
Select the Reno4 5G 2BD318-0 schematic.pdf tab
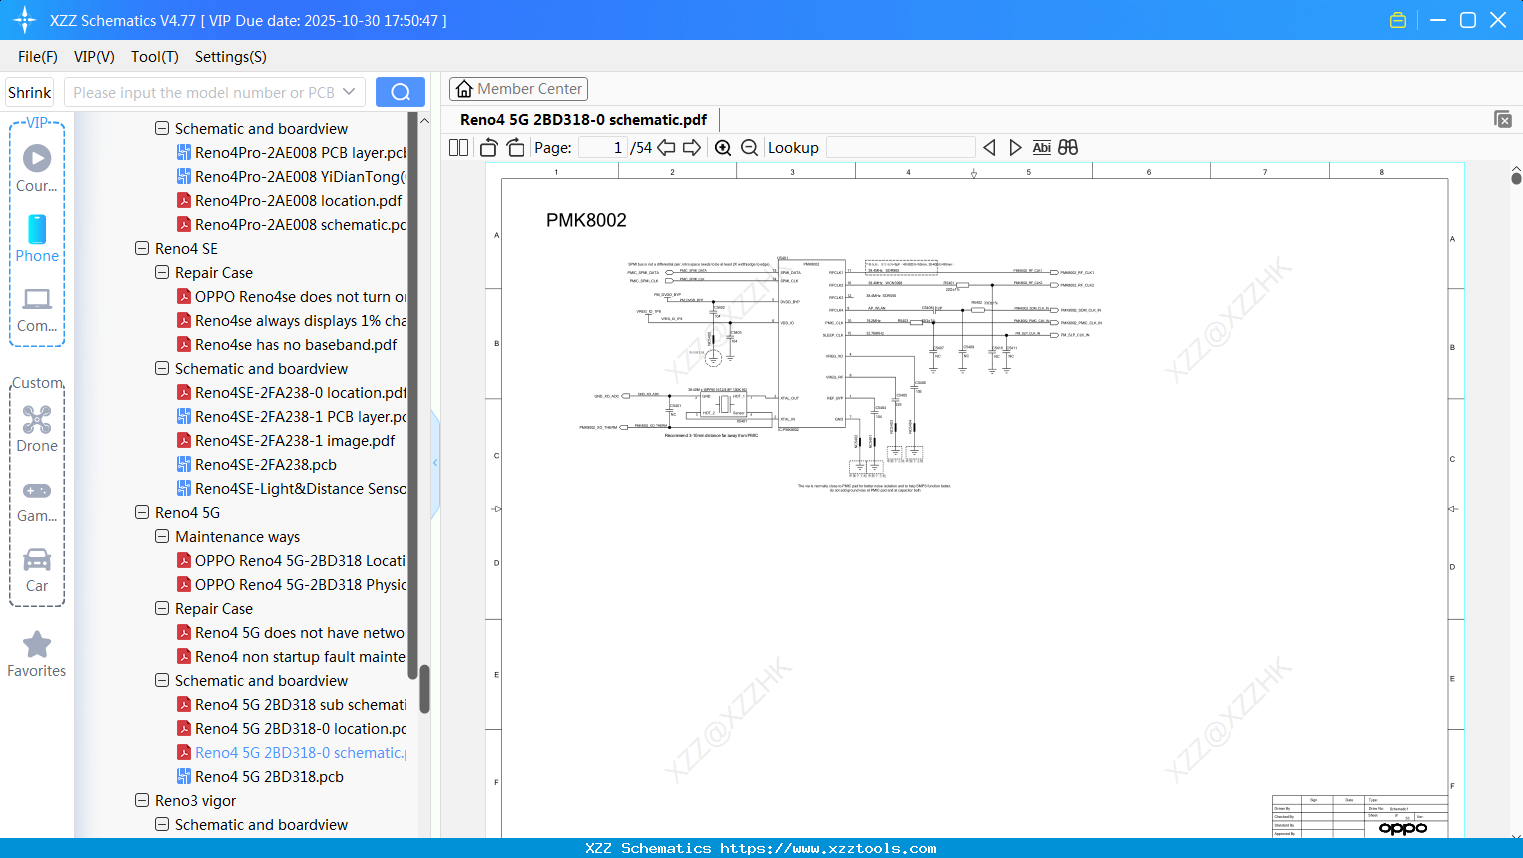pyautogui.click(x=583, y=120)
